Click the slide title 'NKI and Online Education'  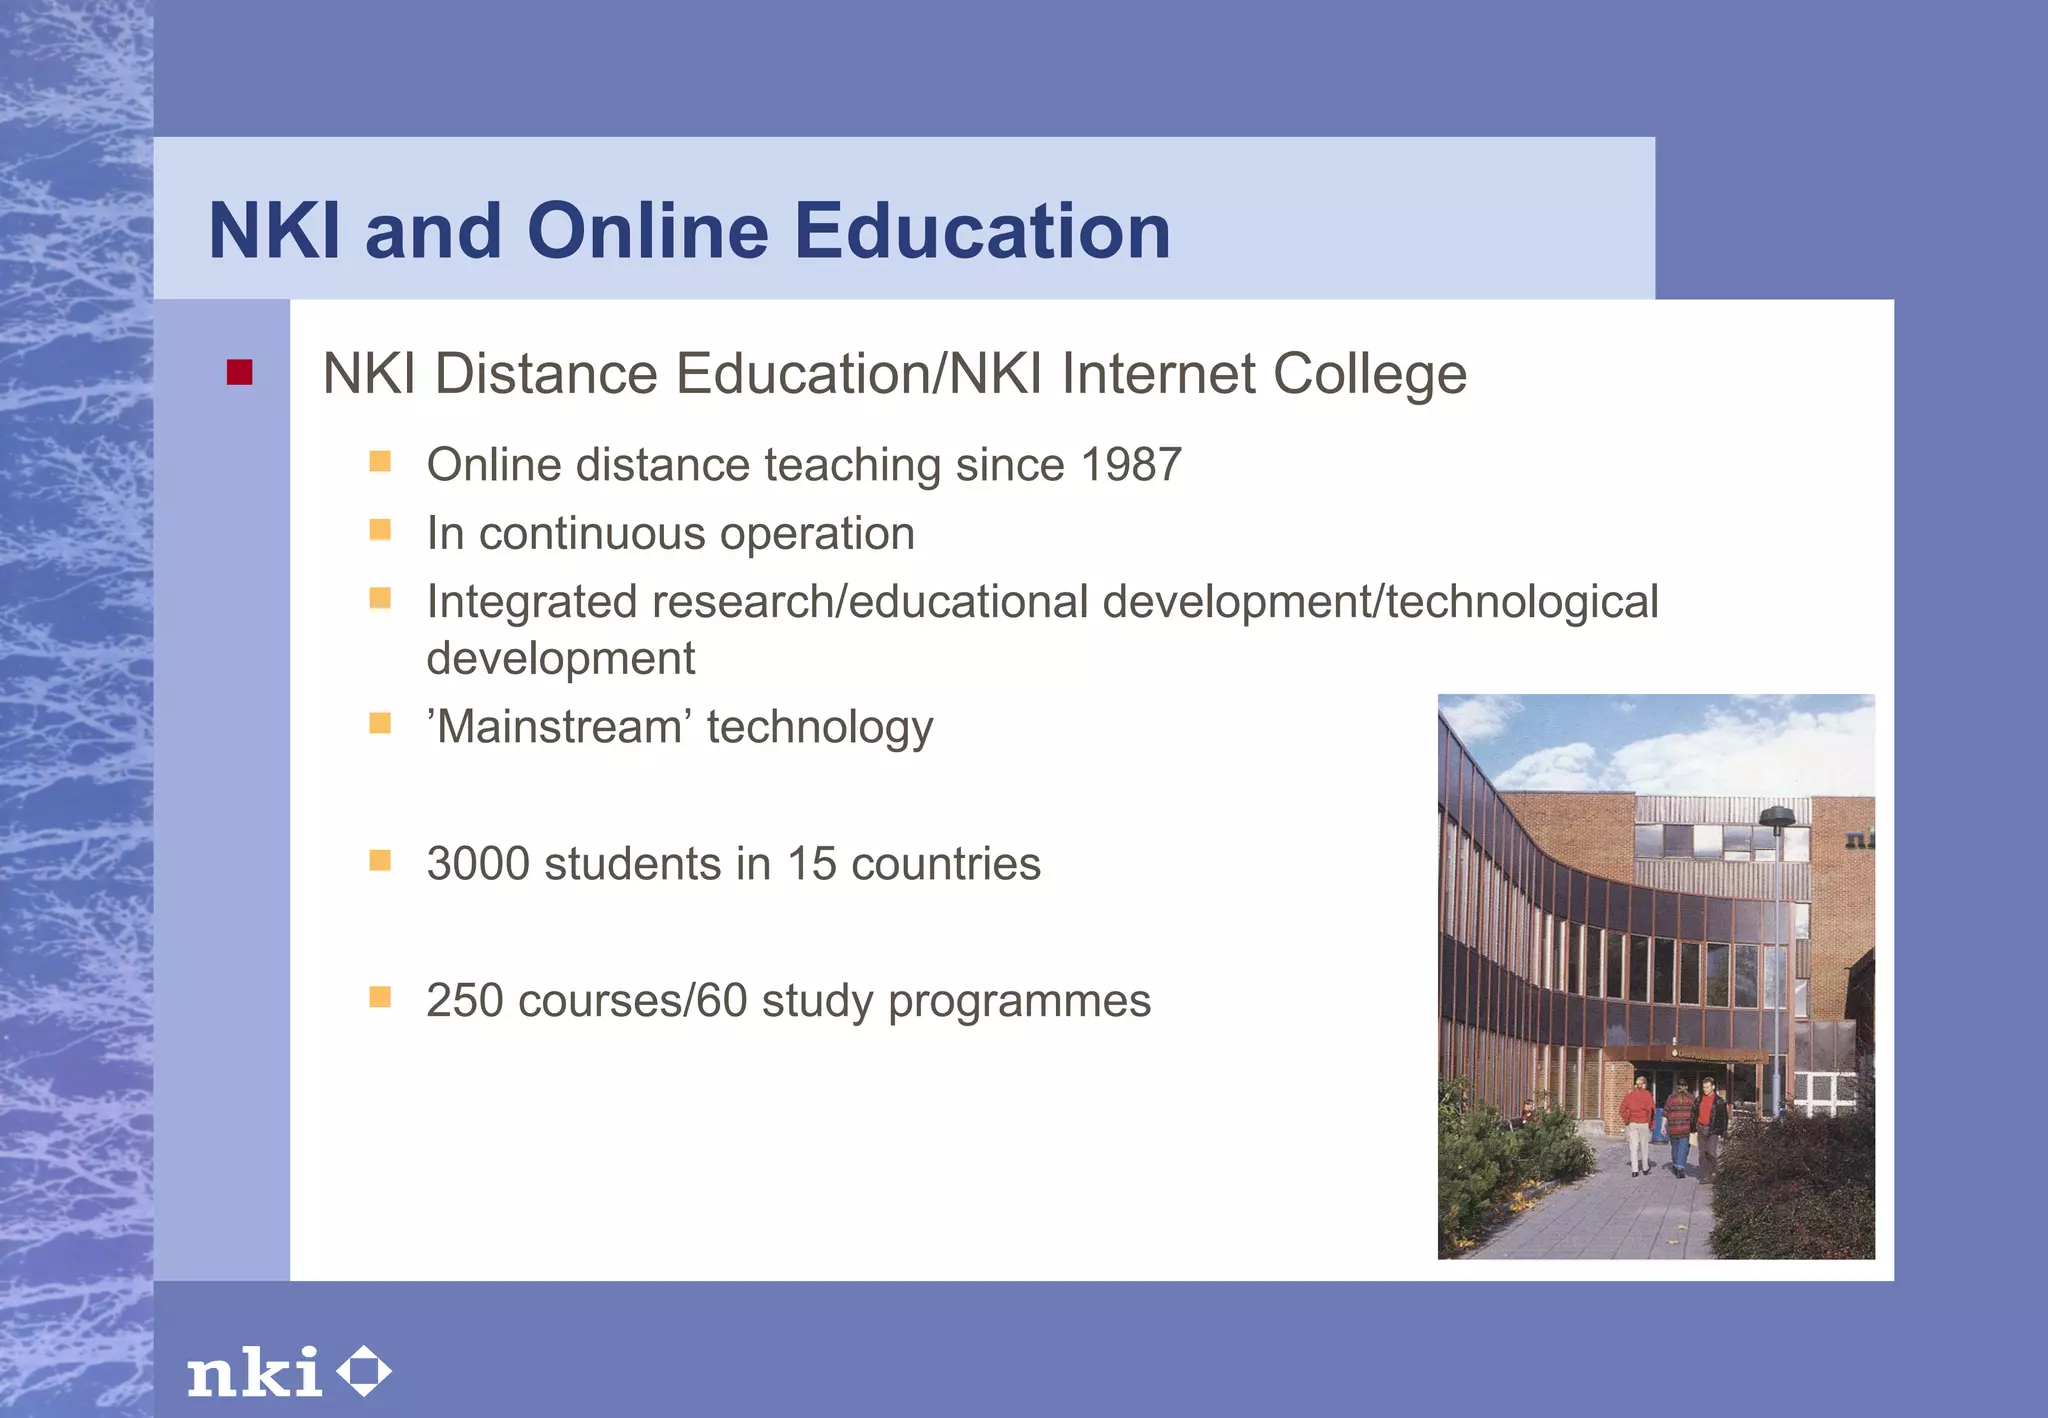(x=689, y=231)
